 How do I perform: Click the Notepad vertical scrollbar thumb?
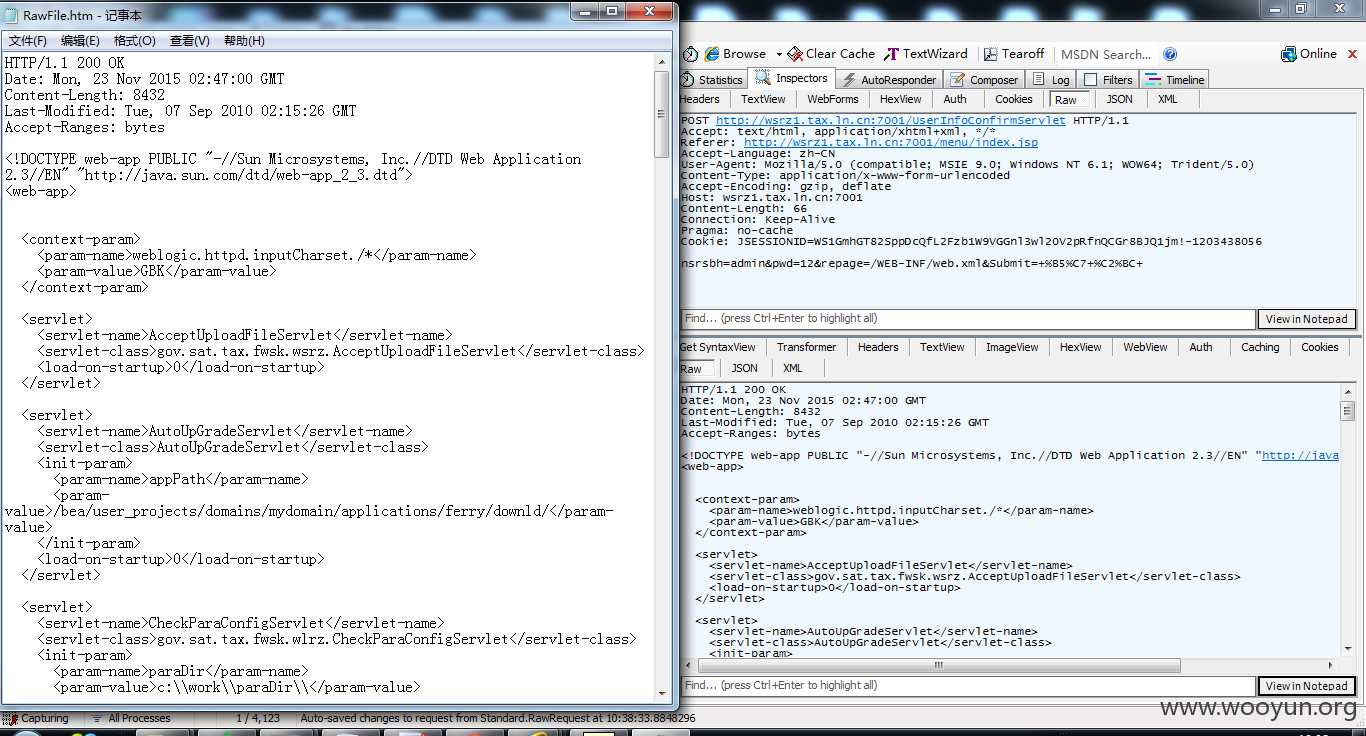coord(662,113)
